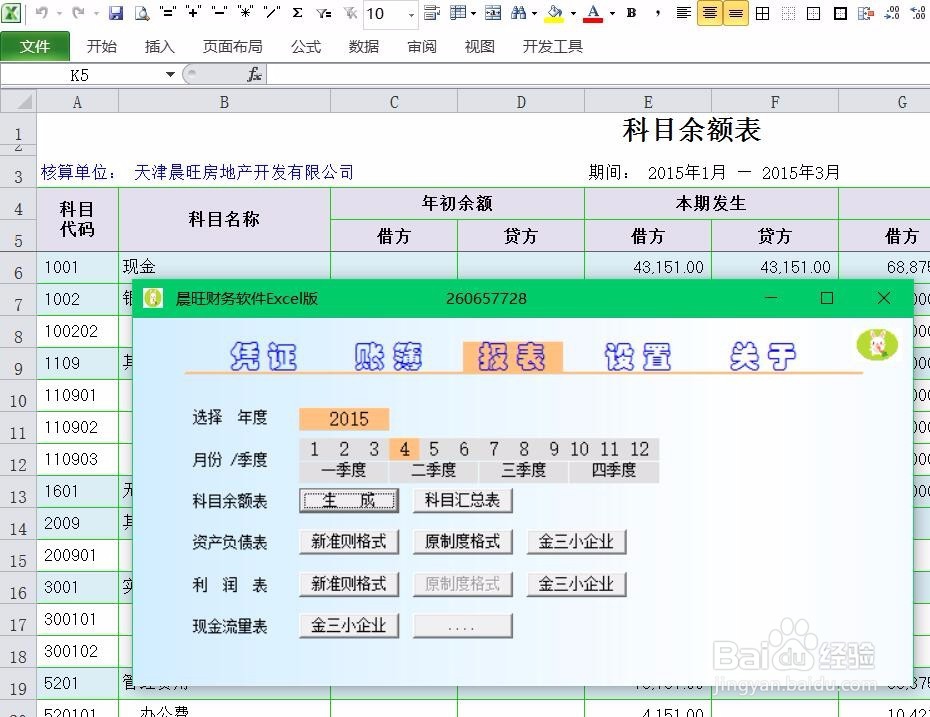Open the 数据 ribbon tab
The image size is (930, 717).
pos(364,45)
